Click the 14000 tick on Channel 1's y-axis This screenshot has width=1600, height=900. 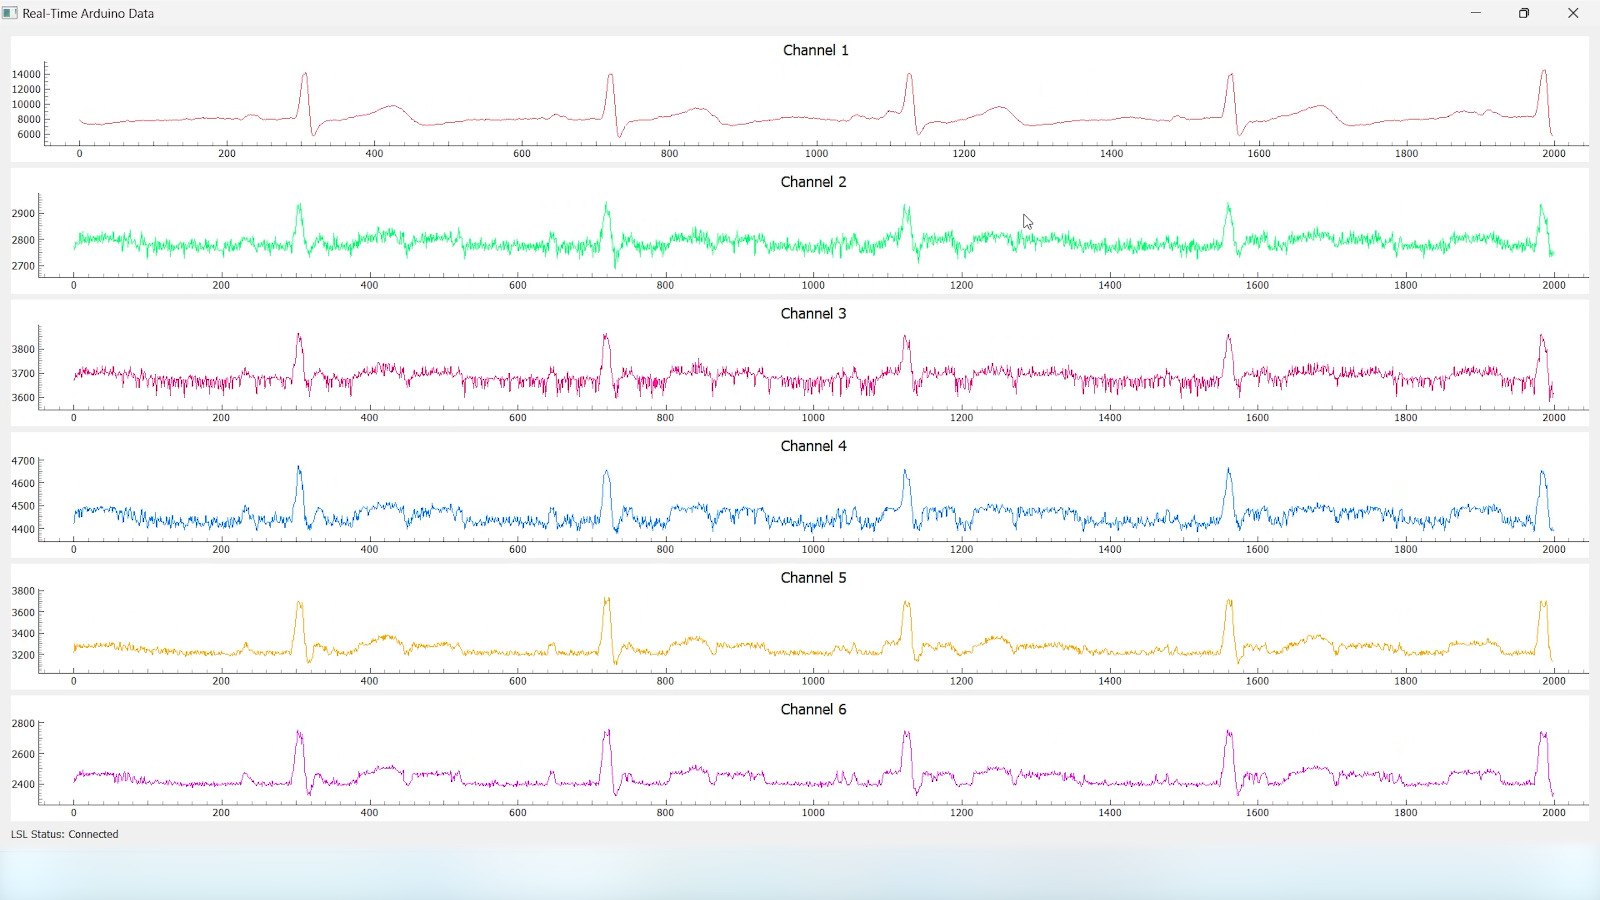click(26, 74)
